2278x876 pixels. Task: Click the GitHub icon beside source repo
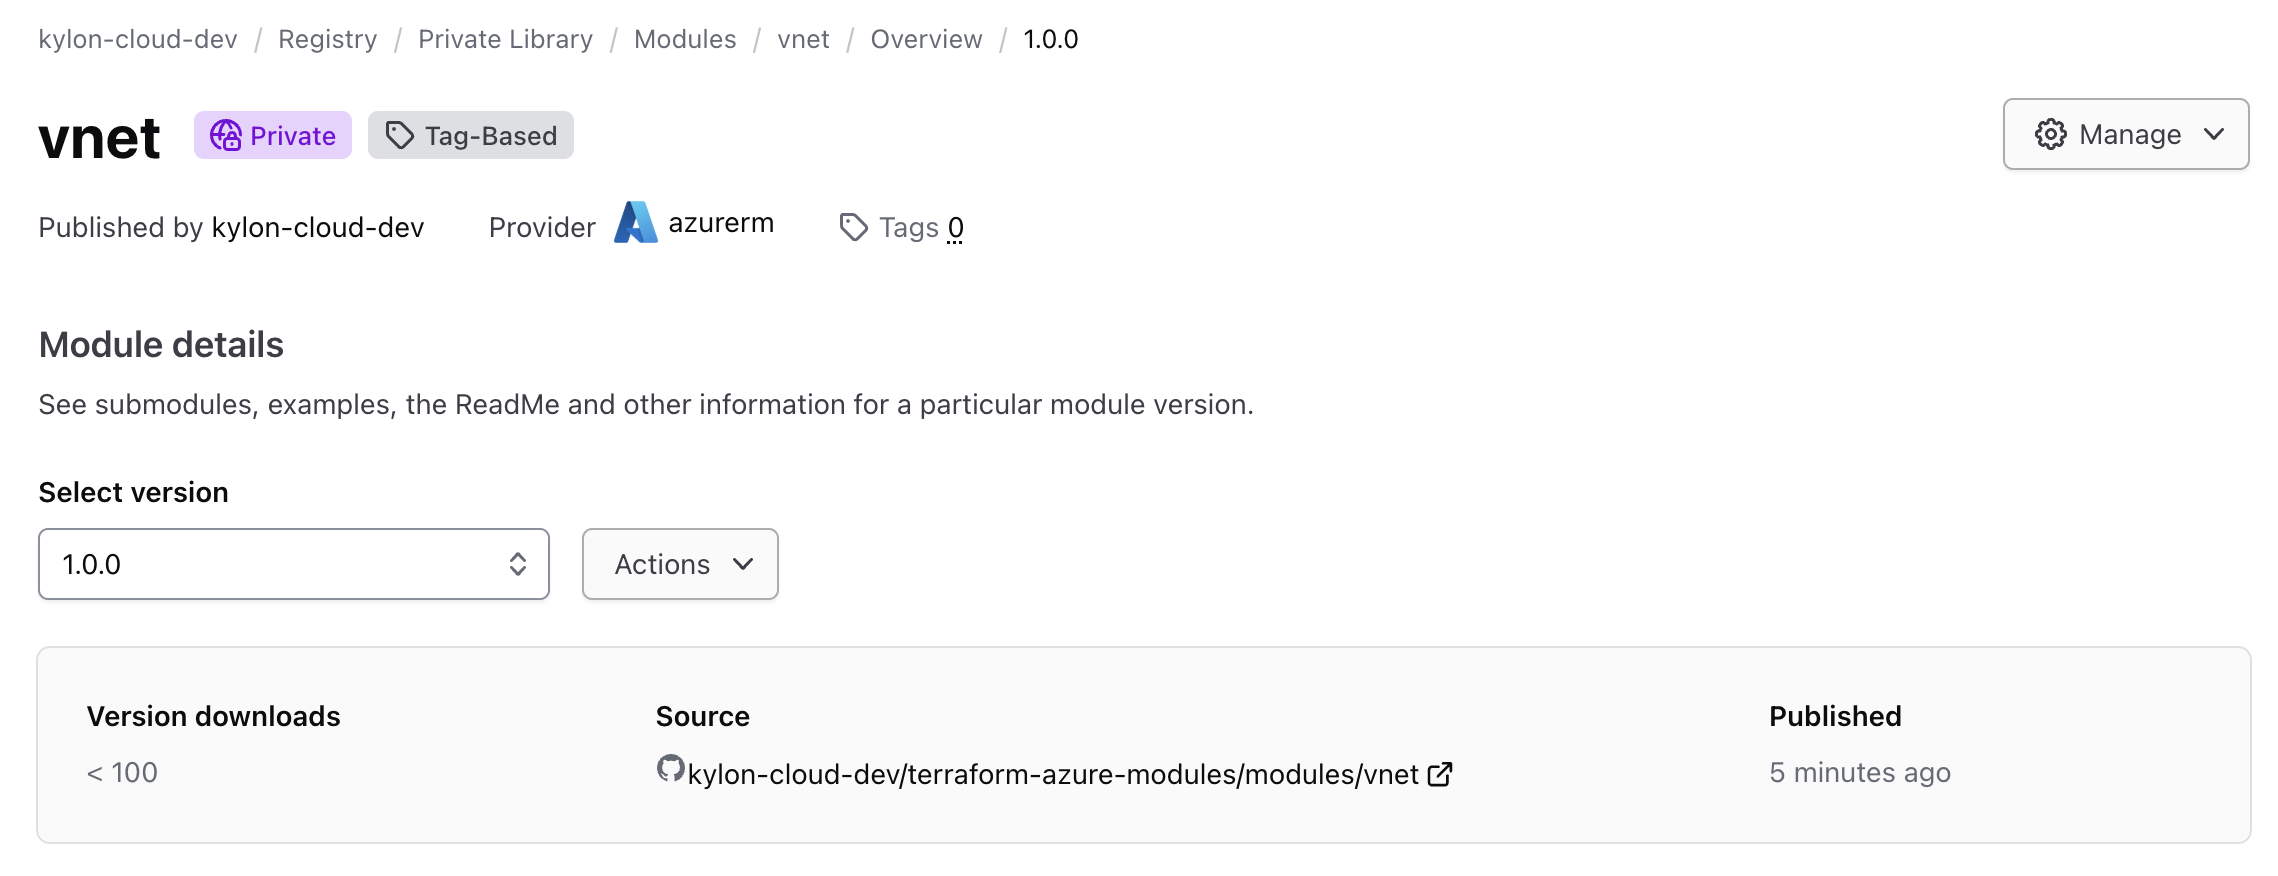click(x=670, y=768)
